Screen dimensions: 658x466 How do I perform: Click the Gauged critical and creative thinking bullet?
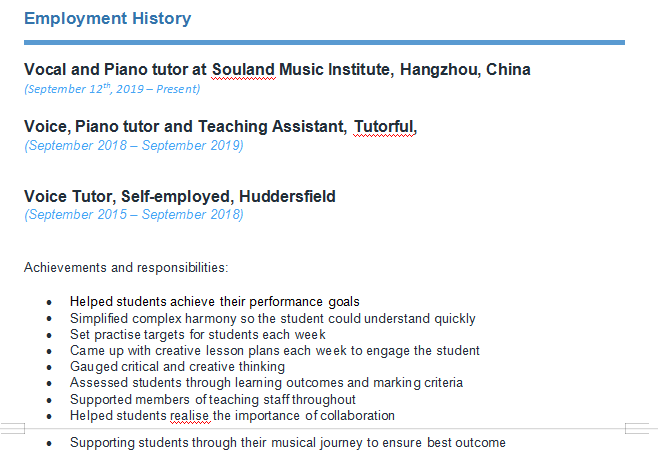tap(177, 366)
